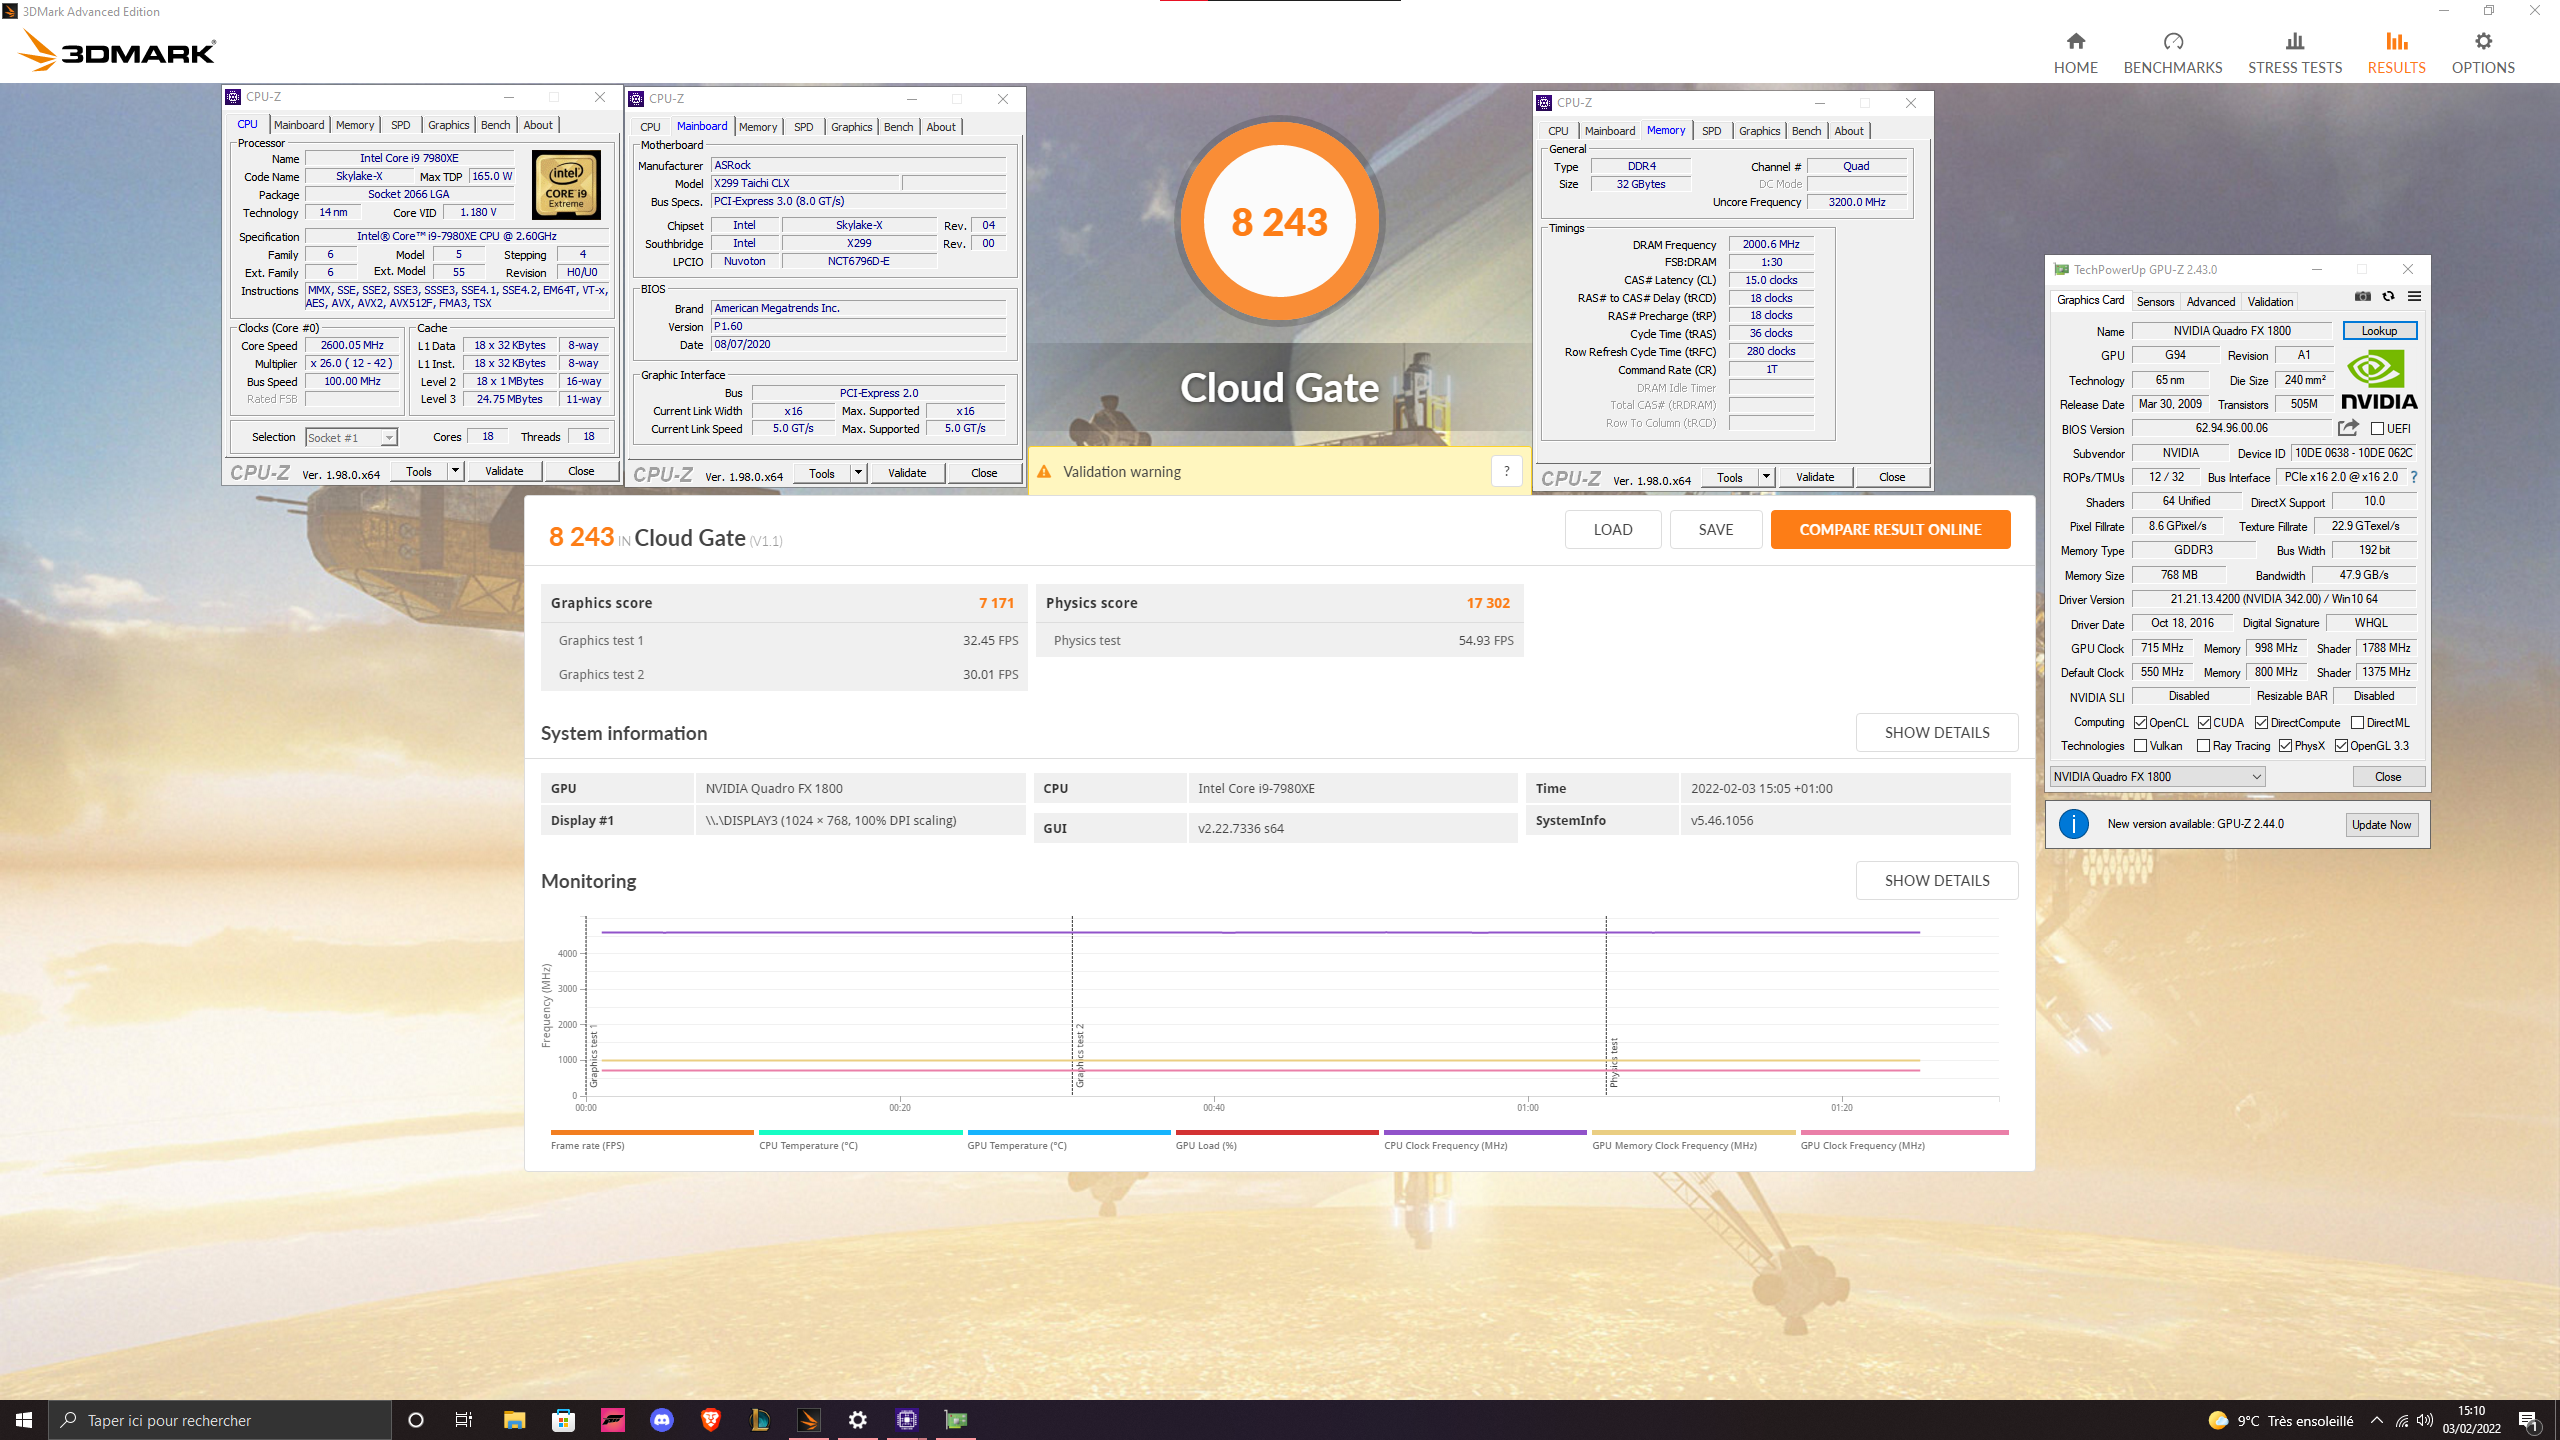Switch to 3DMark taskbar icon
The width and height of the screenshot is (2560, 1440).
click(809, 1420)
